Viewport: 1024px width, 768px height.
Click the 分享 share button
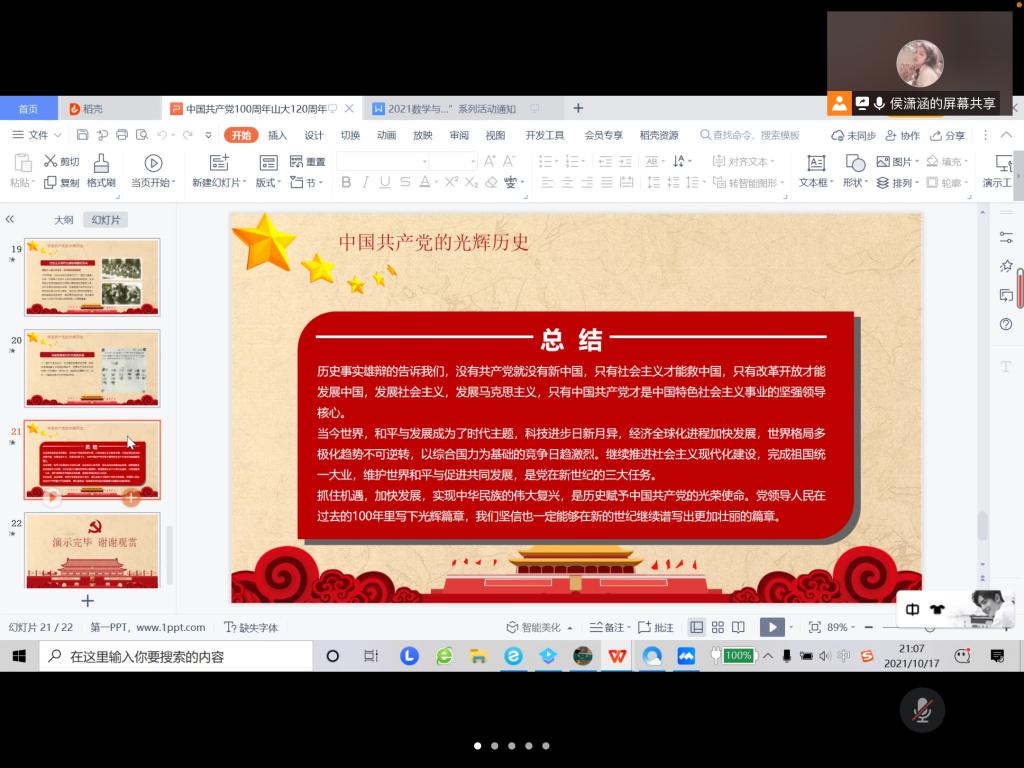click(x=948, y=135)
